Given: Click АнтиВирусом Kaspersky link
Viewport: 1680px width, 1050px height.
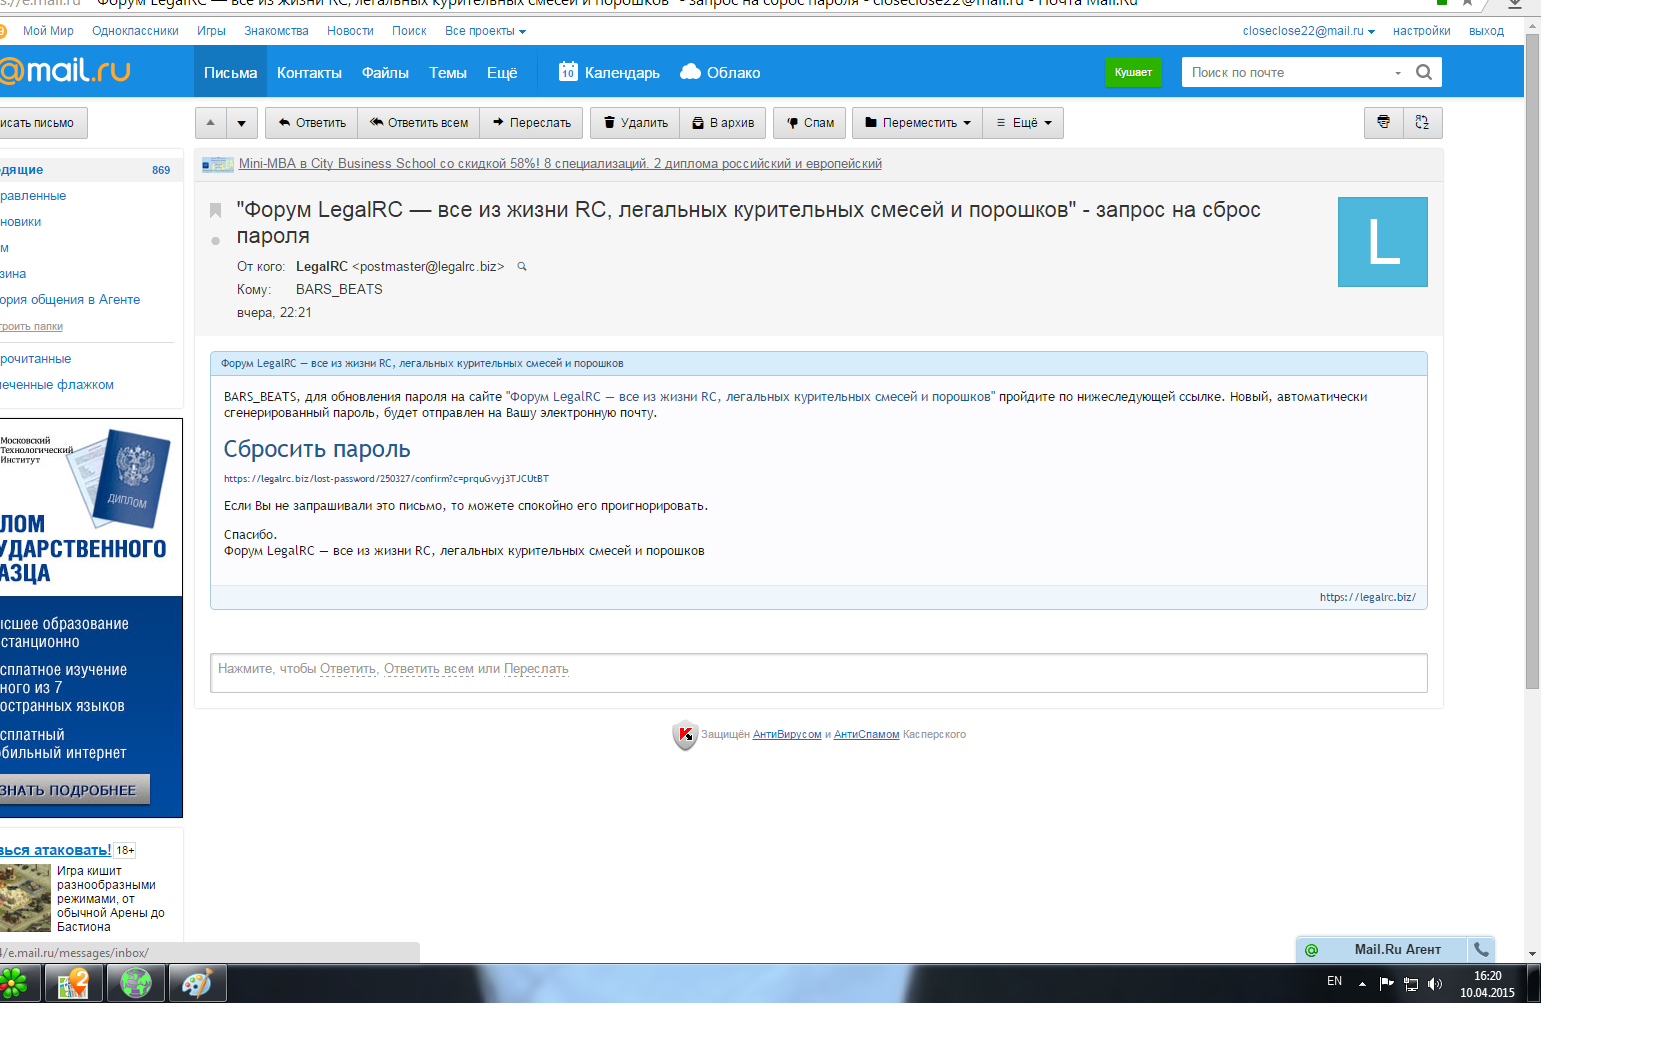Looking at the screenshot, I should 787,735.
